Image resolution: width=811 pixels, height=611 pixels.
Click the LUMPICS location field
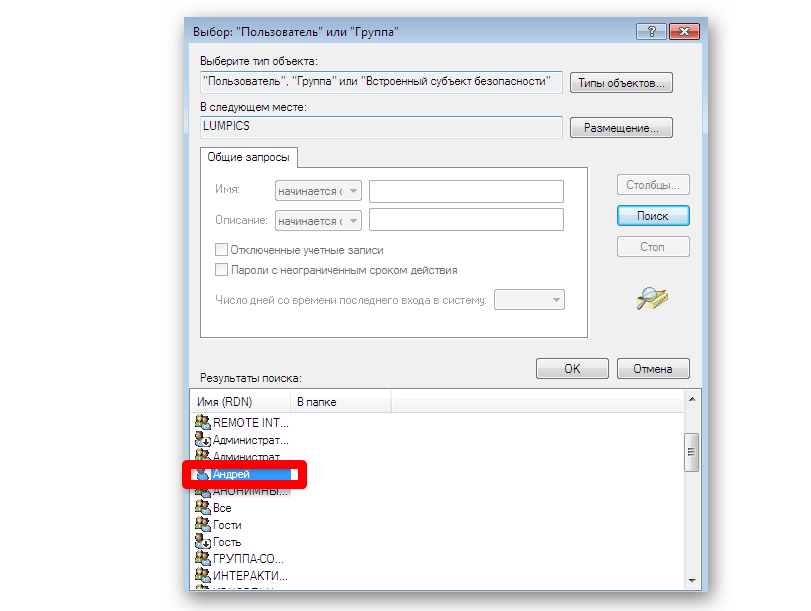pos(381,127)
